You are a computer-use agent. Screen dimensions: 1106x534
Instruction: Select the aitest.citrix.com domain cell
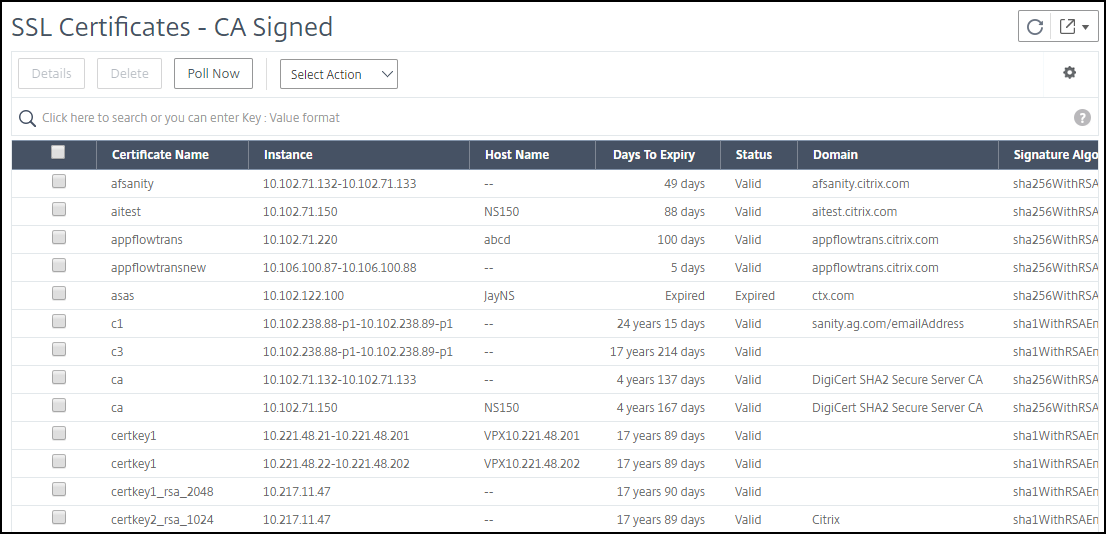(x=854, y=211)
